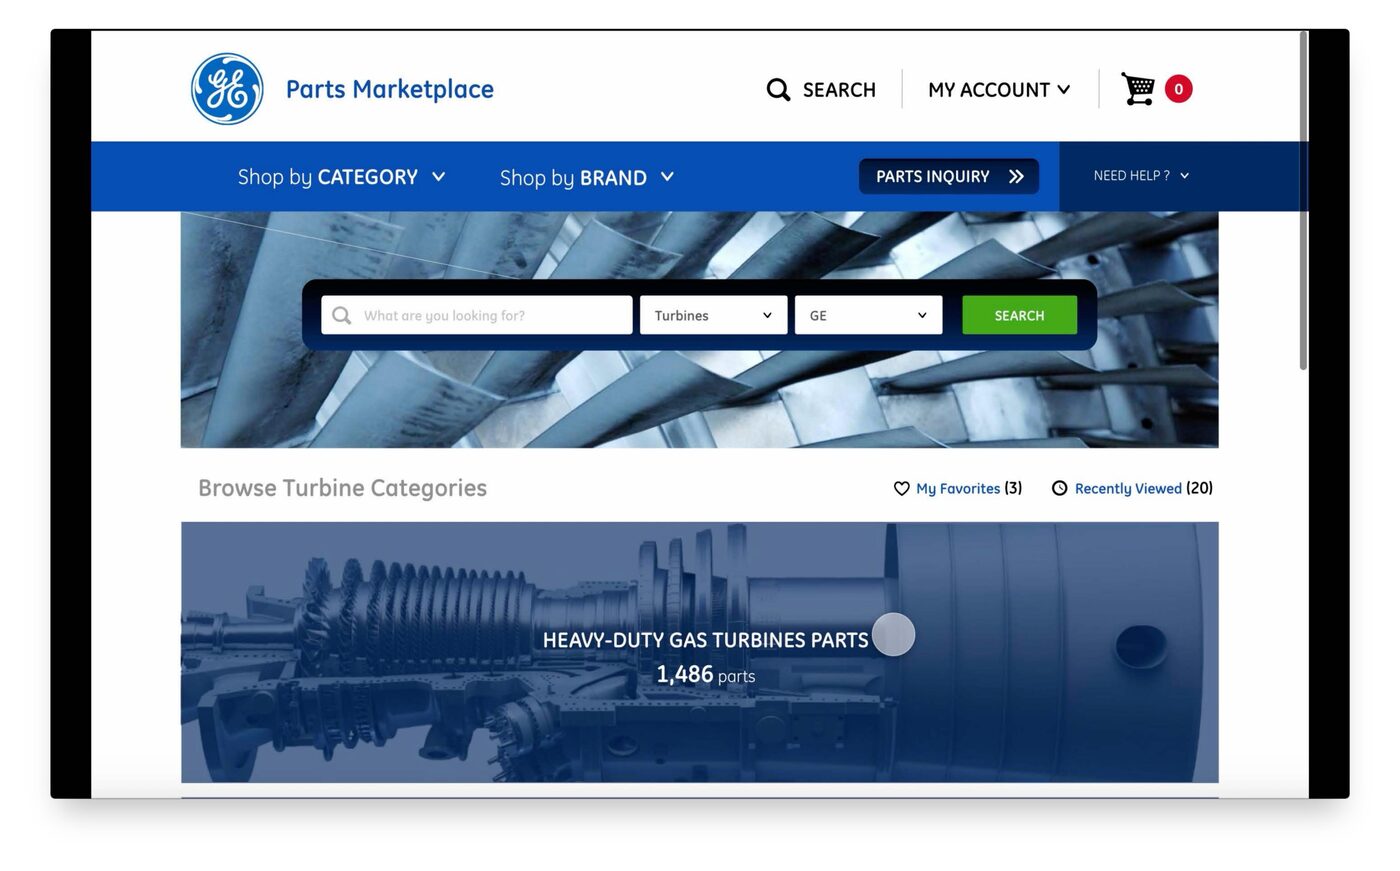The height and width of the screenshot is (871, 1400).
Task: Click the double arrow icon in PARTS INQUIRY
Action: 1016,176
